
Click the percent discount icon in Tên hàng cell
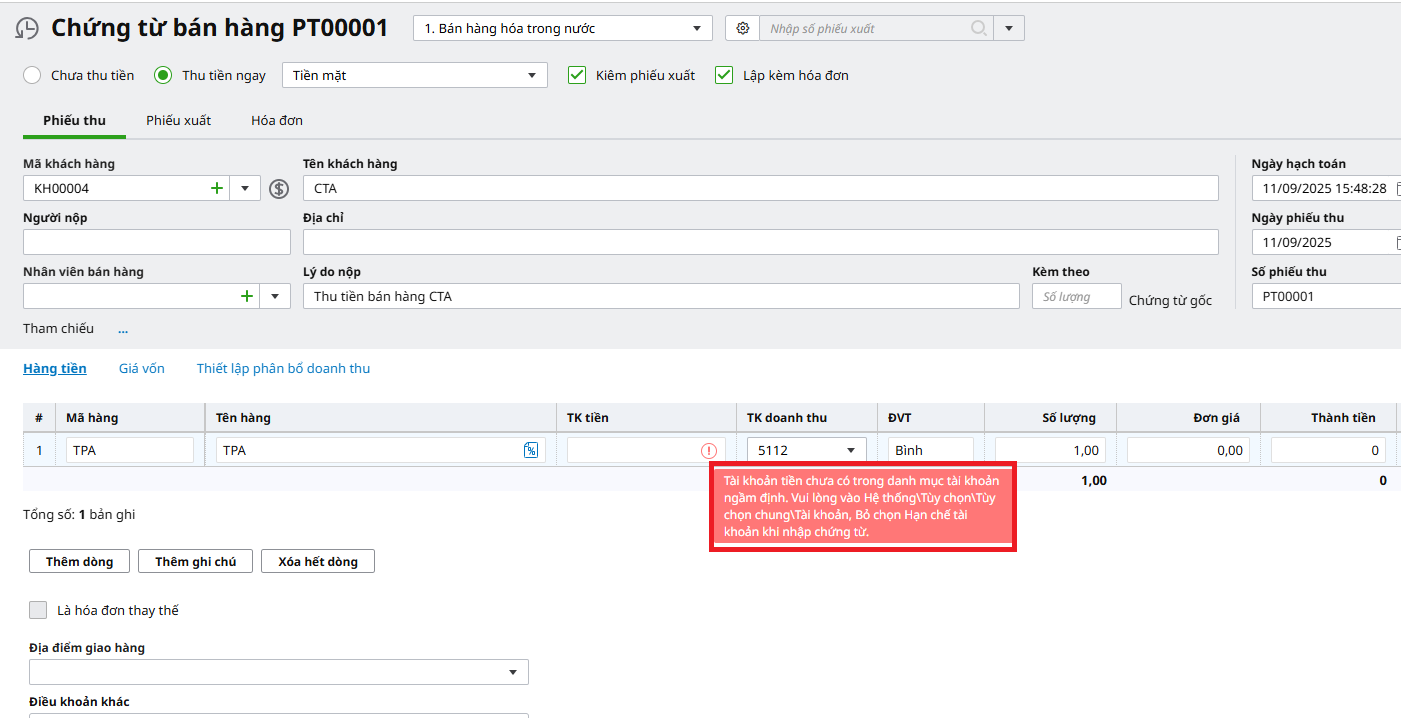click(x=531, y=451)
